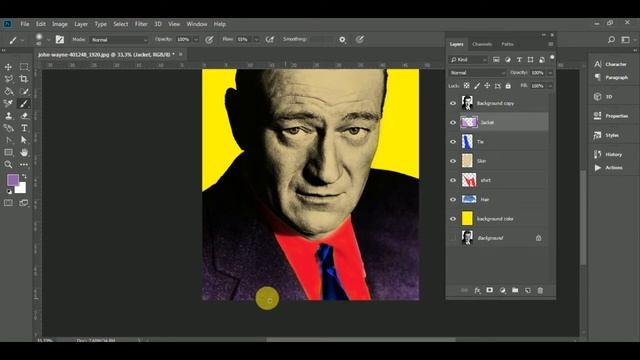
Task: Toggle pressure for opacity button
Action: coord(209,40)
